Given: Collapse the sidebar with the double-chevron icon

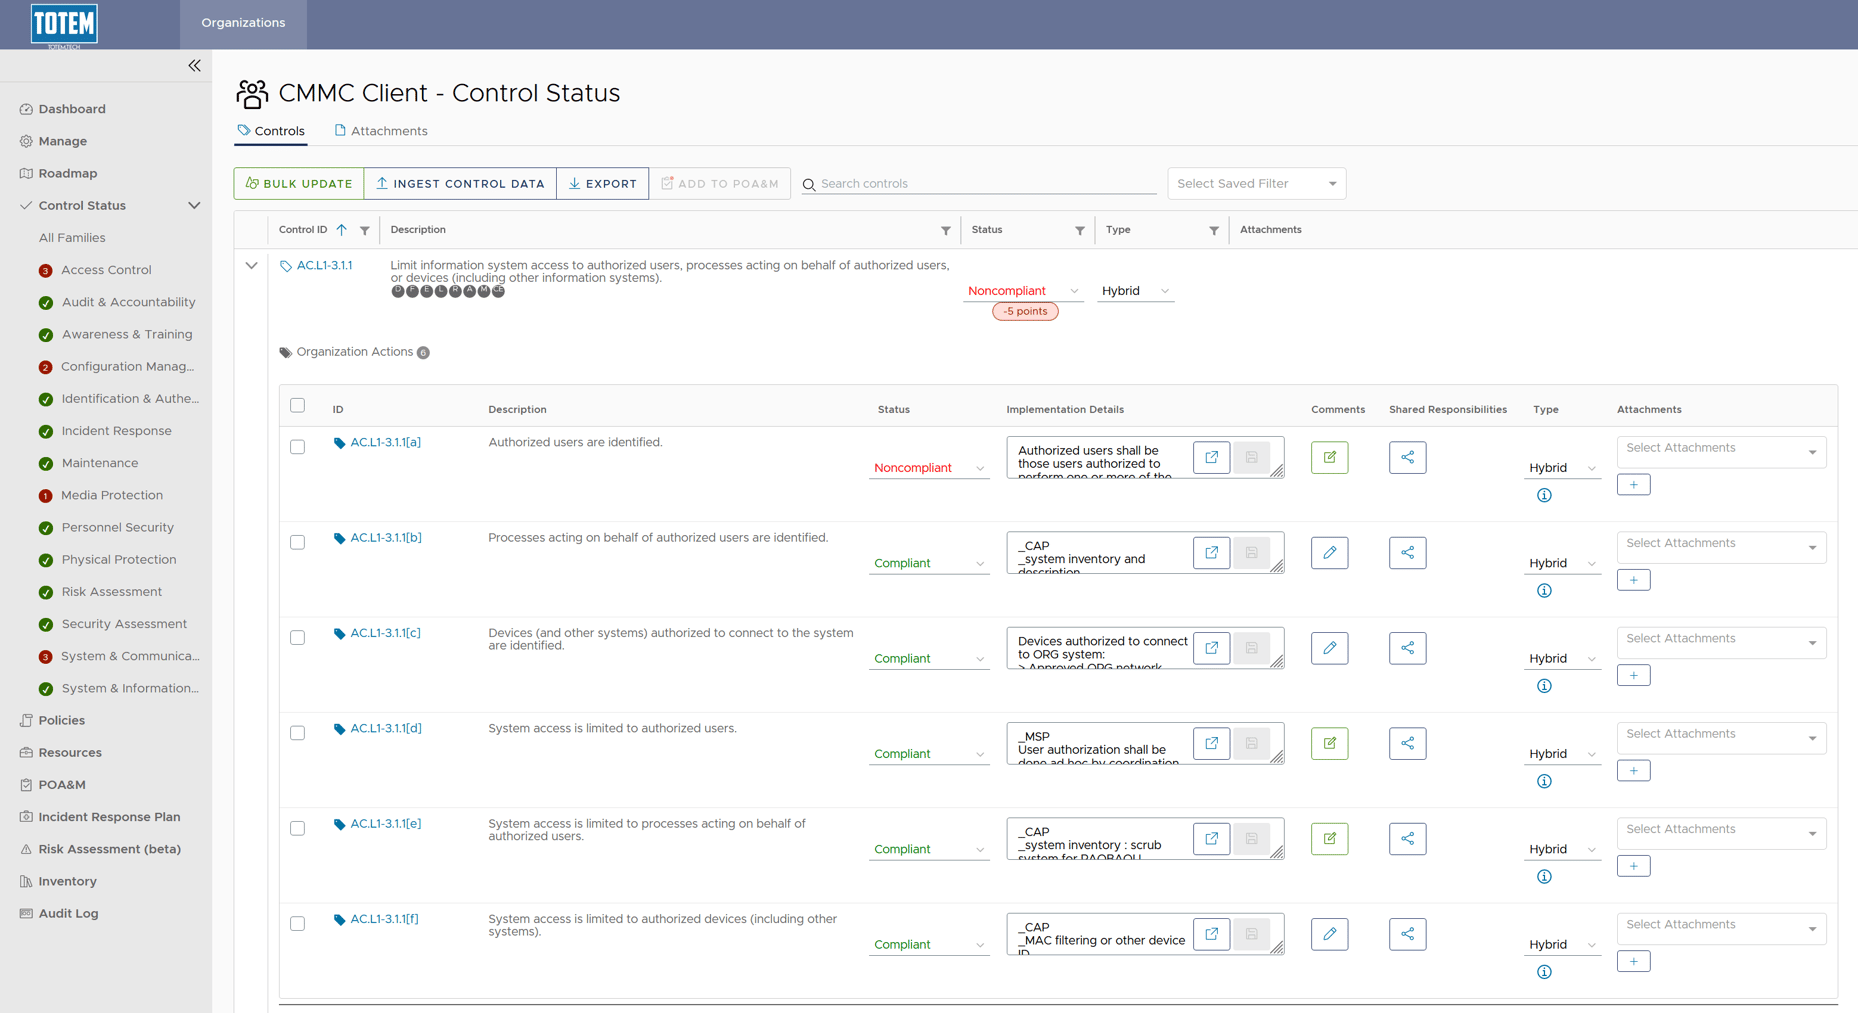Looking at the screenshot, I should pyautogui.click(x=194, y=65).
